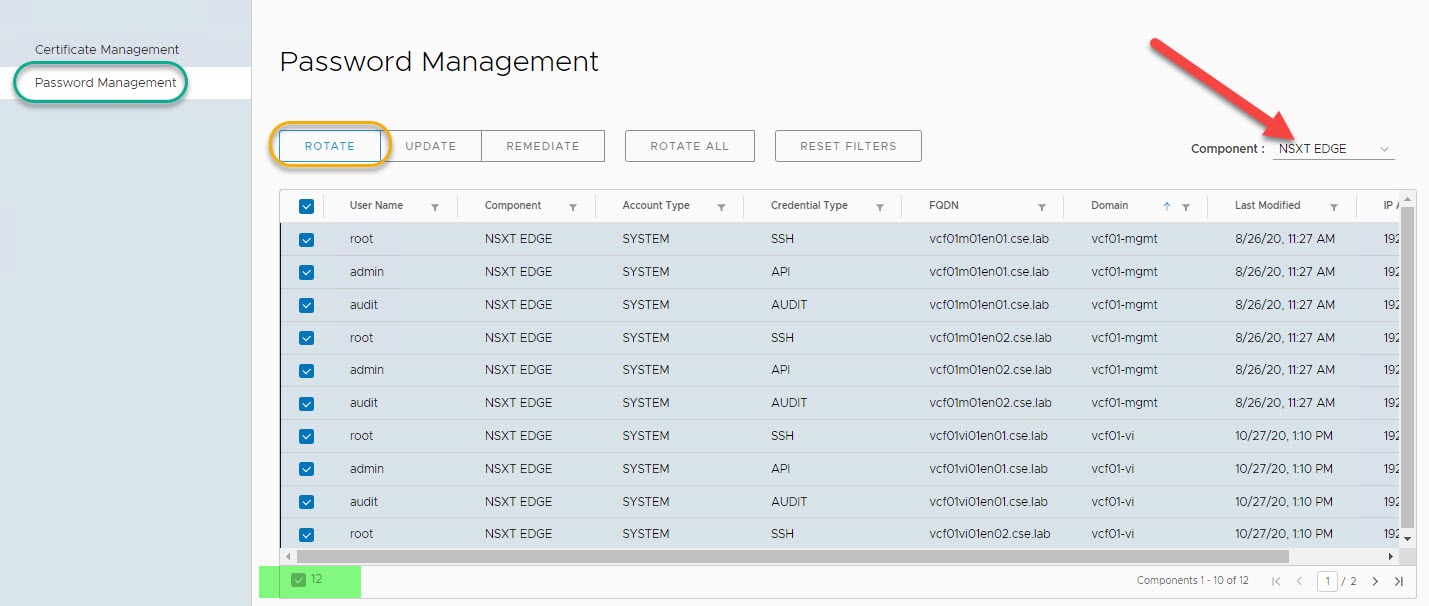Open the Credential Type column filter

880,207
